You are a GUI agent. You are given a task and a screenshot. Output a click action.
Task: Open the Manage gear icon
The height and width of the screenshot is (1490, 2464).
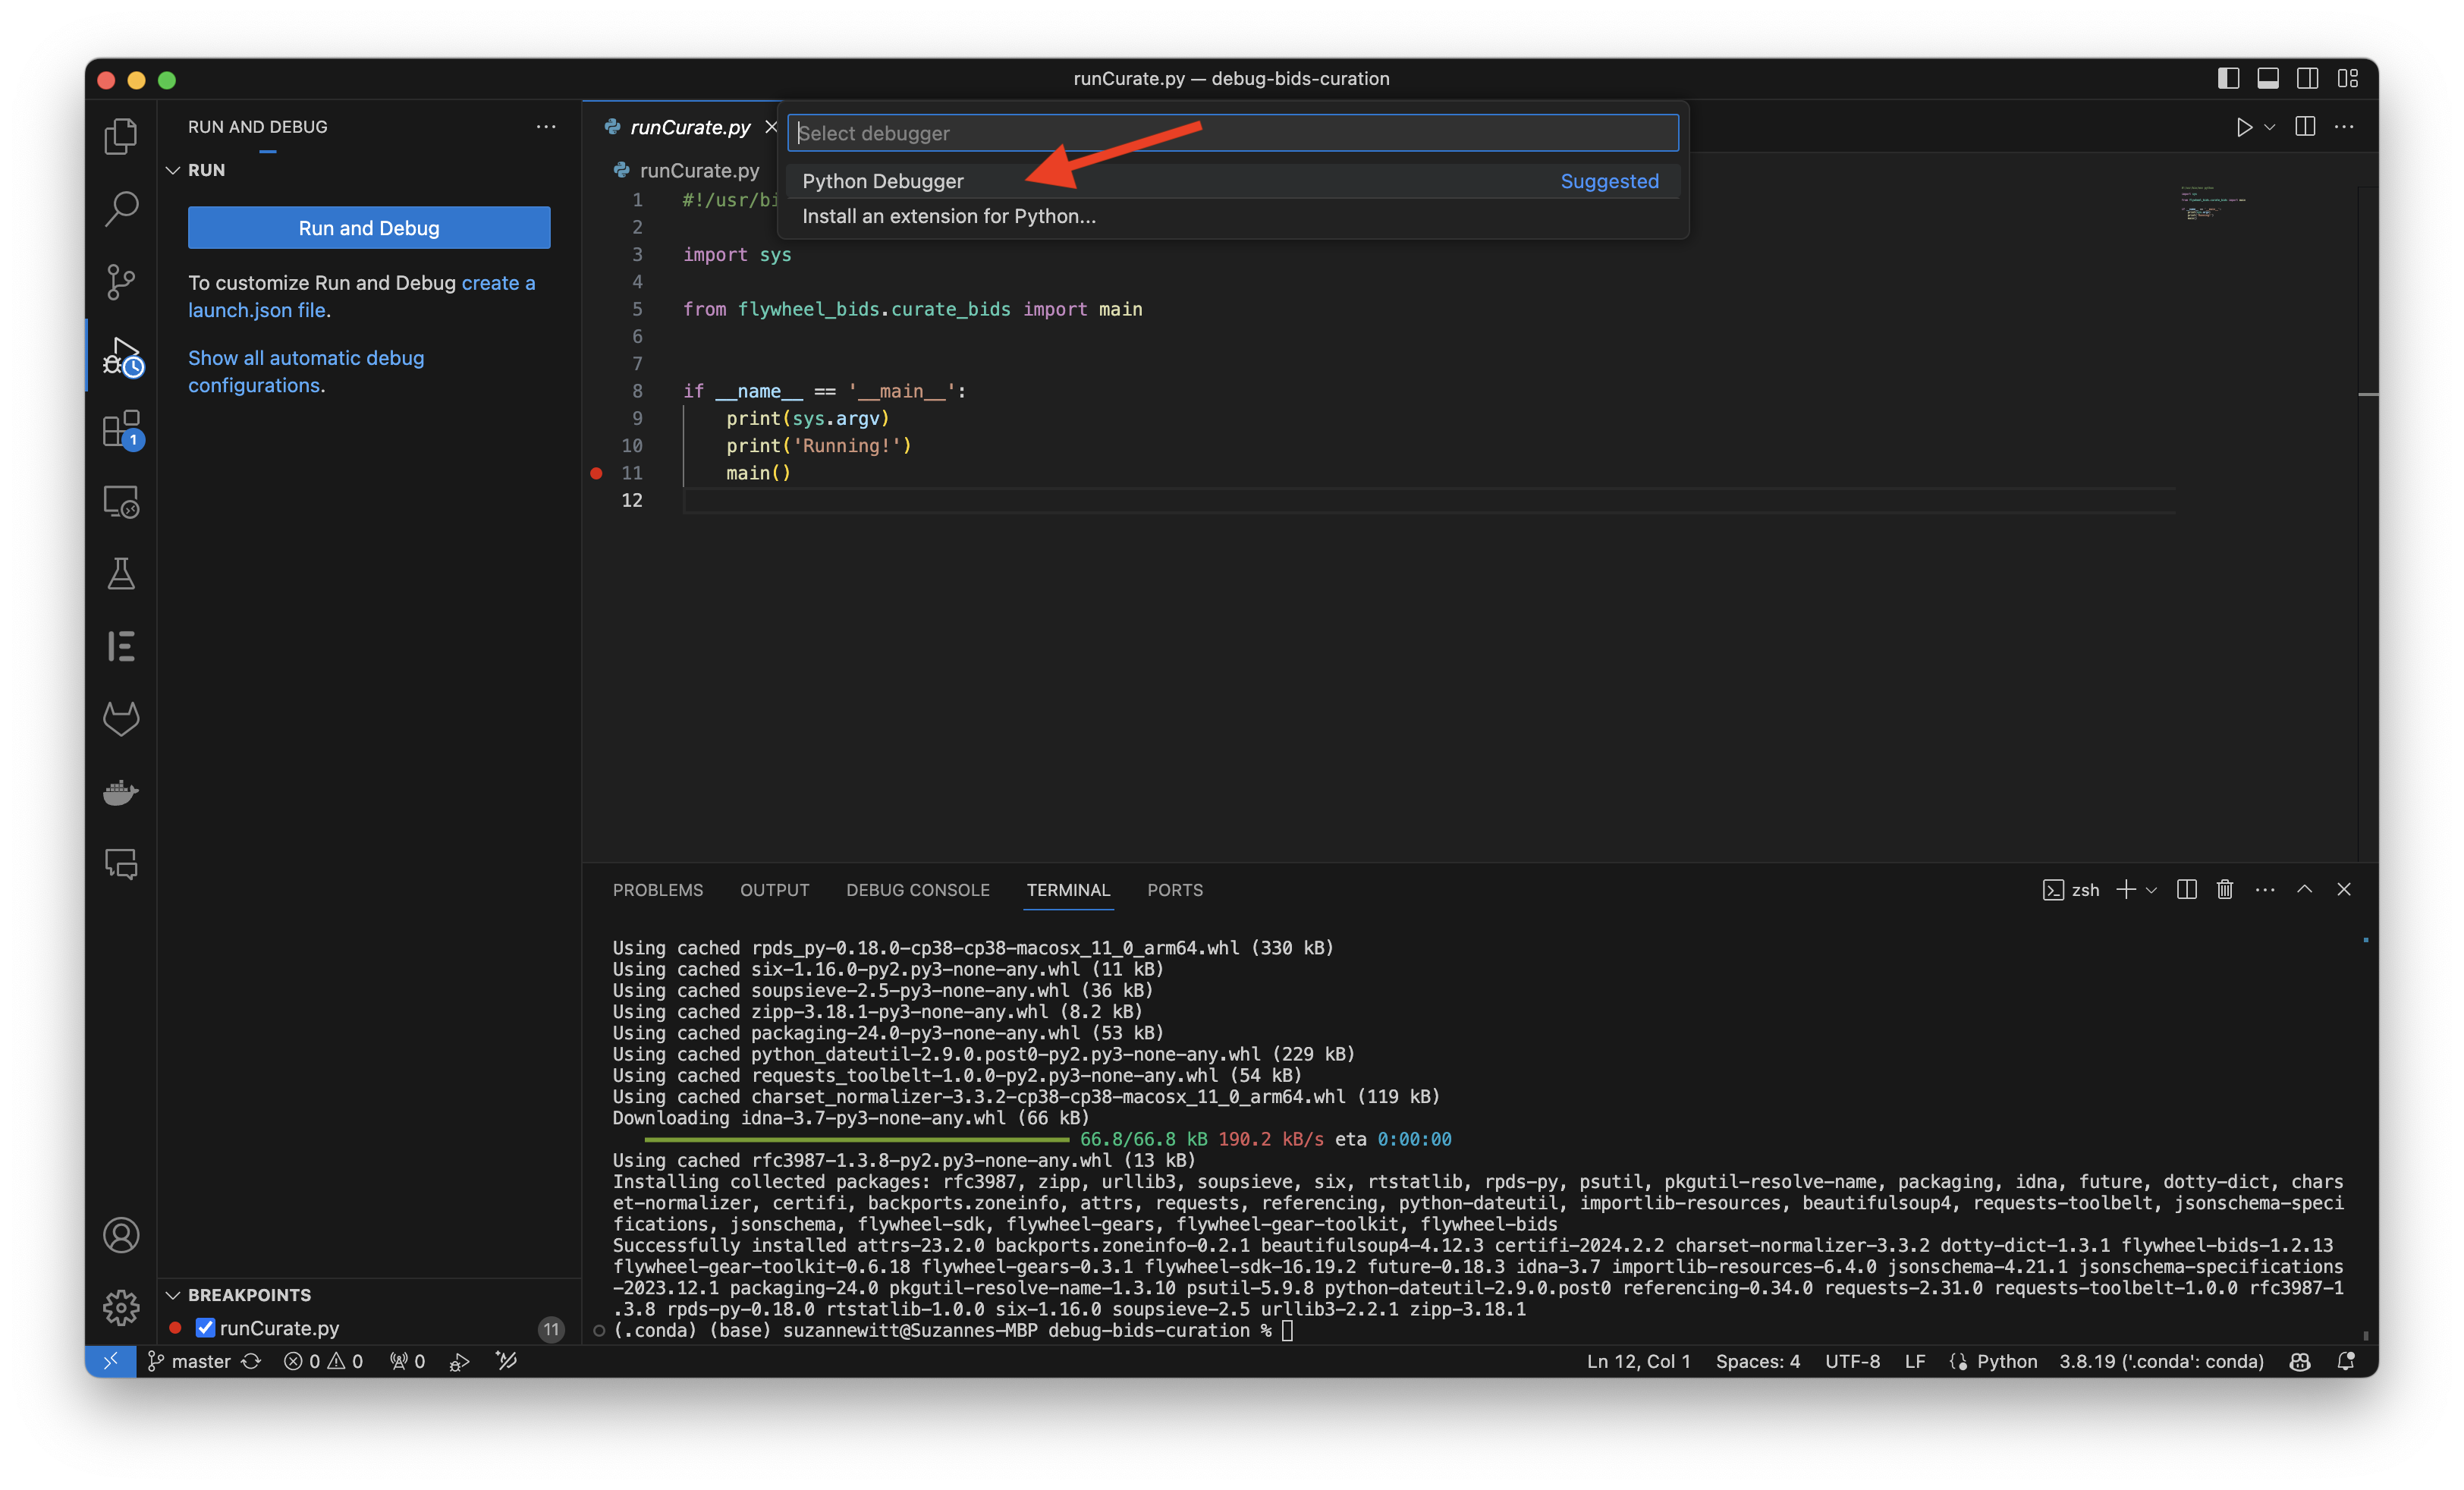[121, 1307]
